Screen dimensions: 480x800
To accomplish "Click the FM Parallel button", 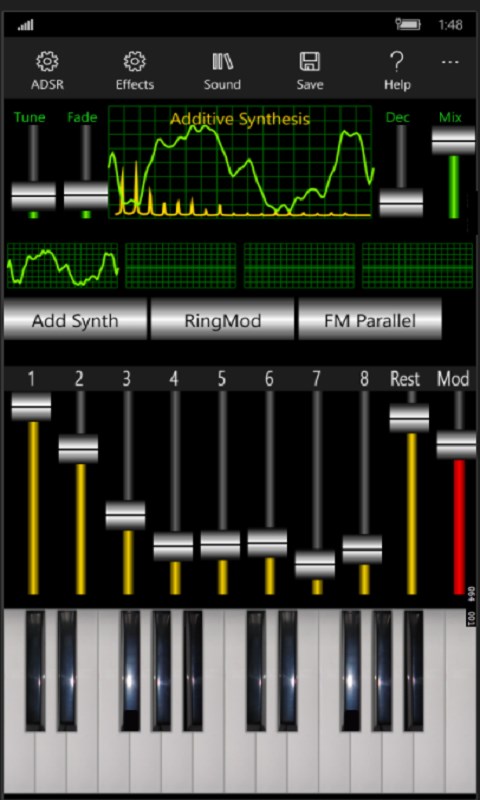I will pyautogui.click(x=370, y=320).
